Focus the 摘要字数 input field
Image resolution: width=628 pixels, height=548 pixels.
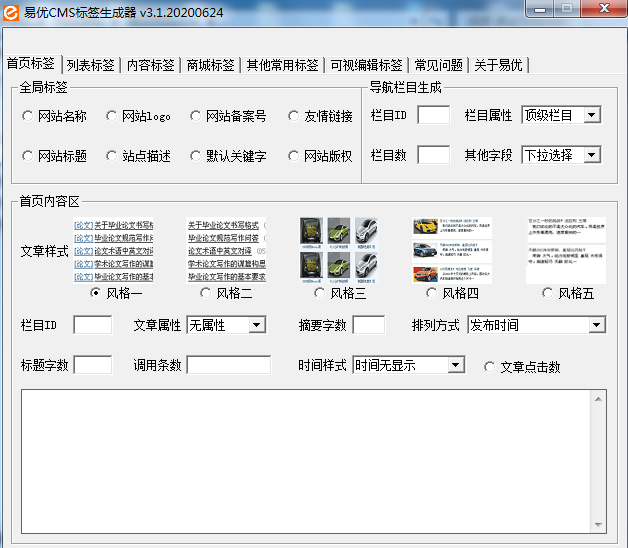click(369, 325)
